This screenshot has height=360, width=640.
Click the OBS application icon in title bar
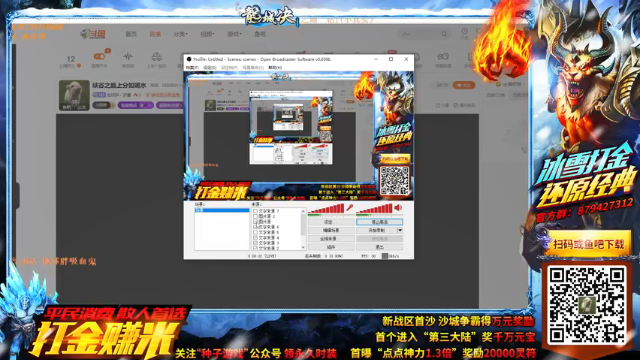pos(189,59)
